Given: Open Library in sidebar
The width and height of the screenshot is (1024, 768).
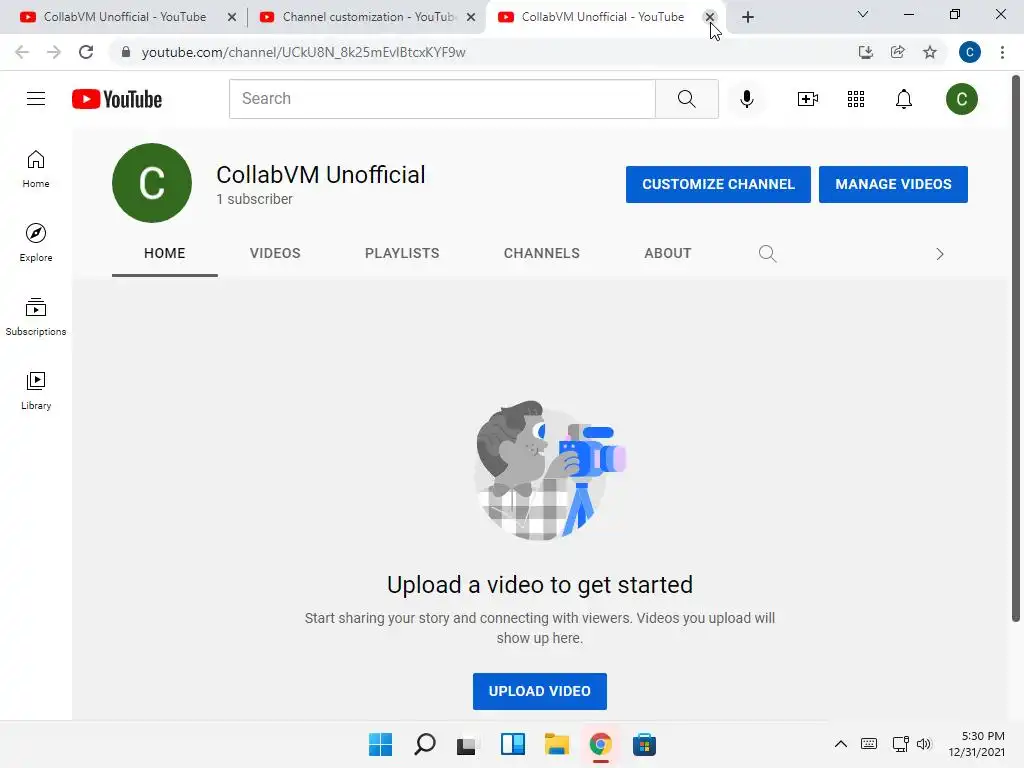Looking at the screenshot, I should point(36,391).
